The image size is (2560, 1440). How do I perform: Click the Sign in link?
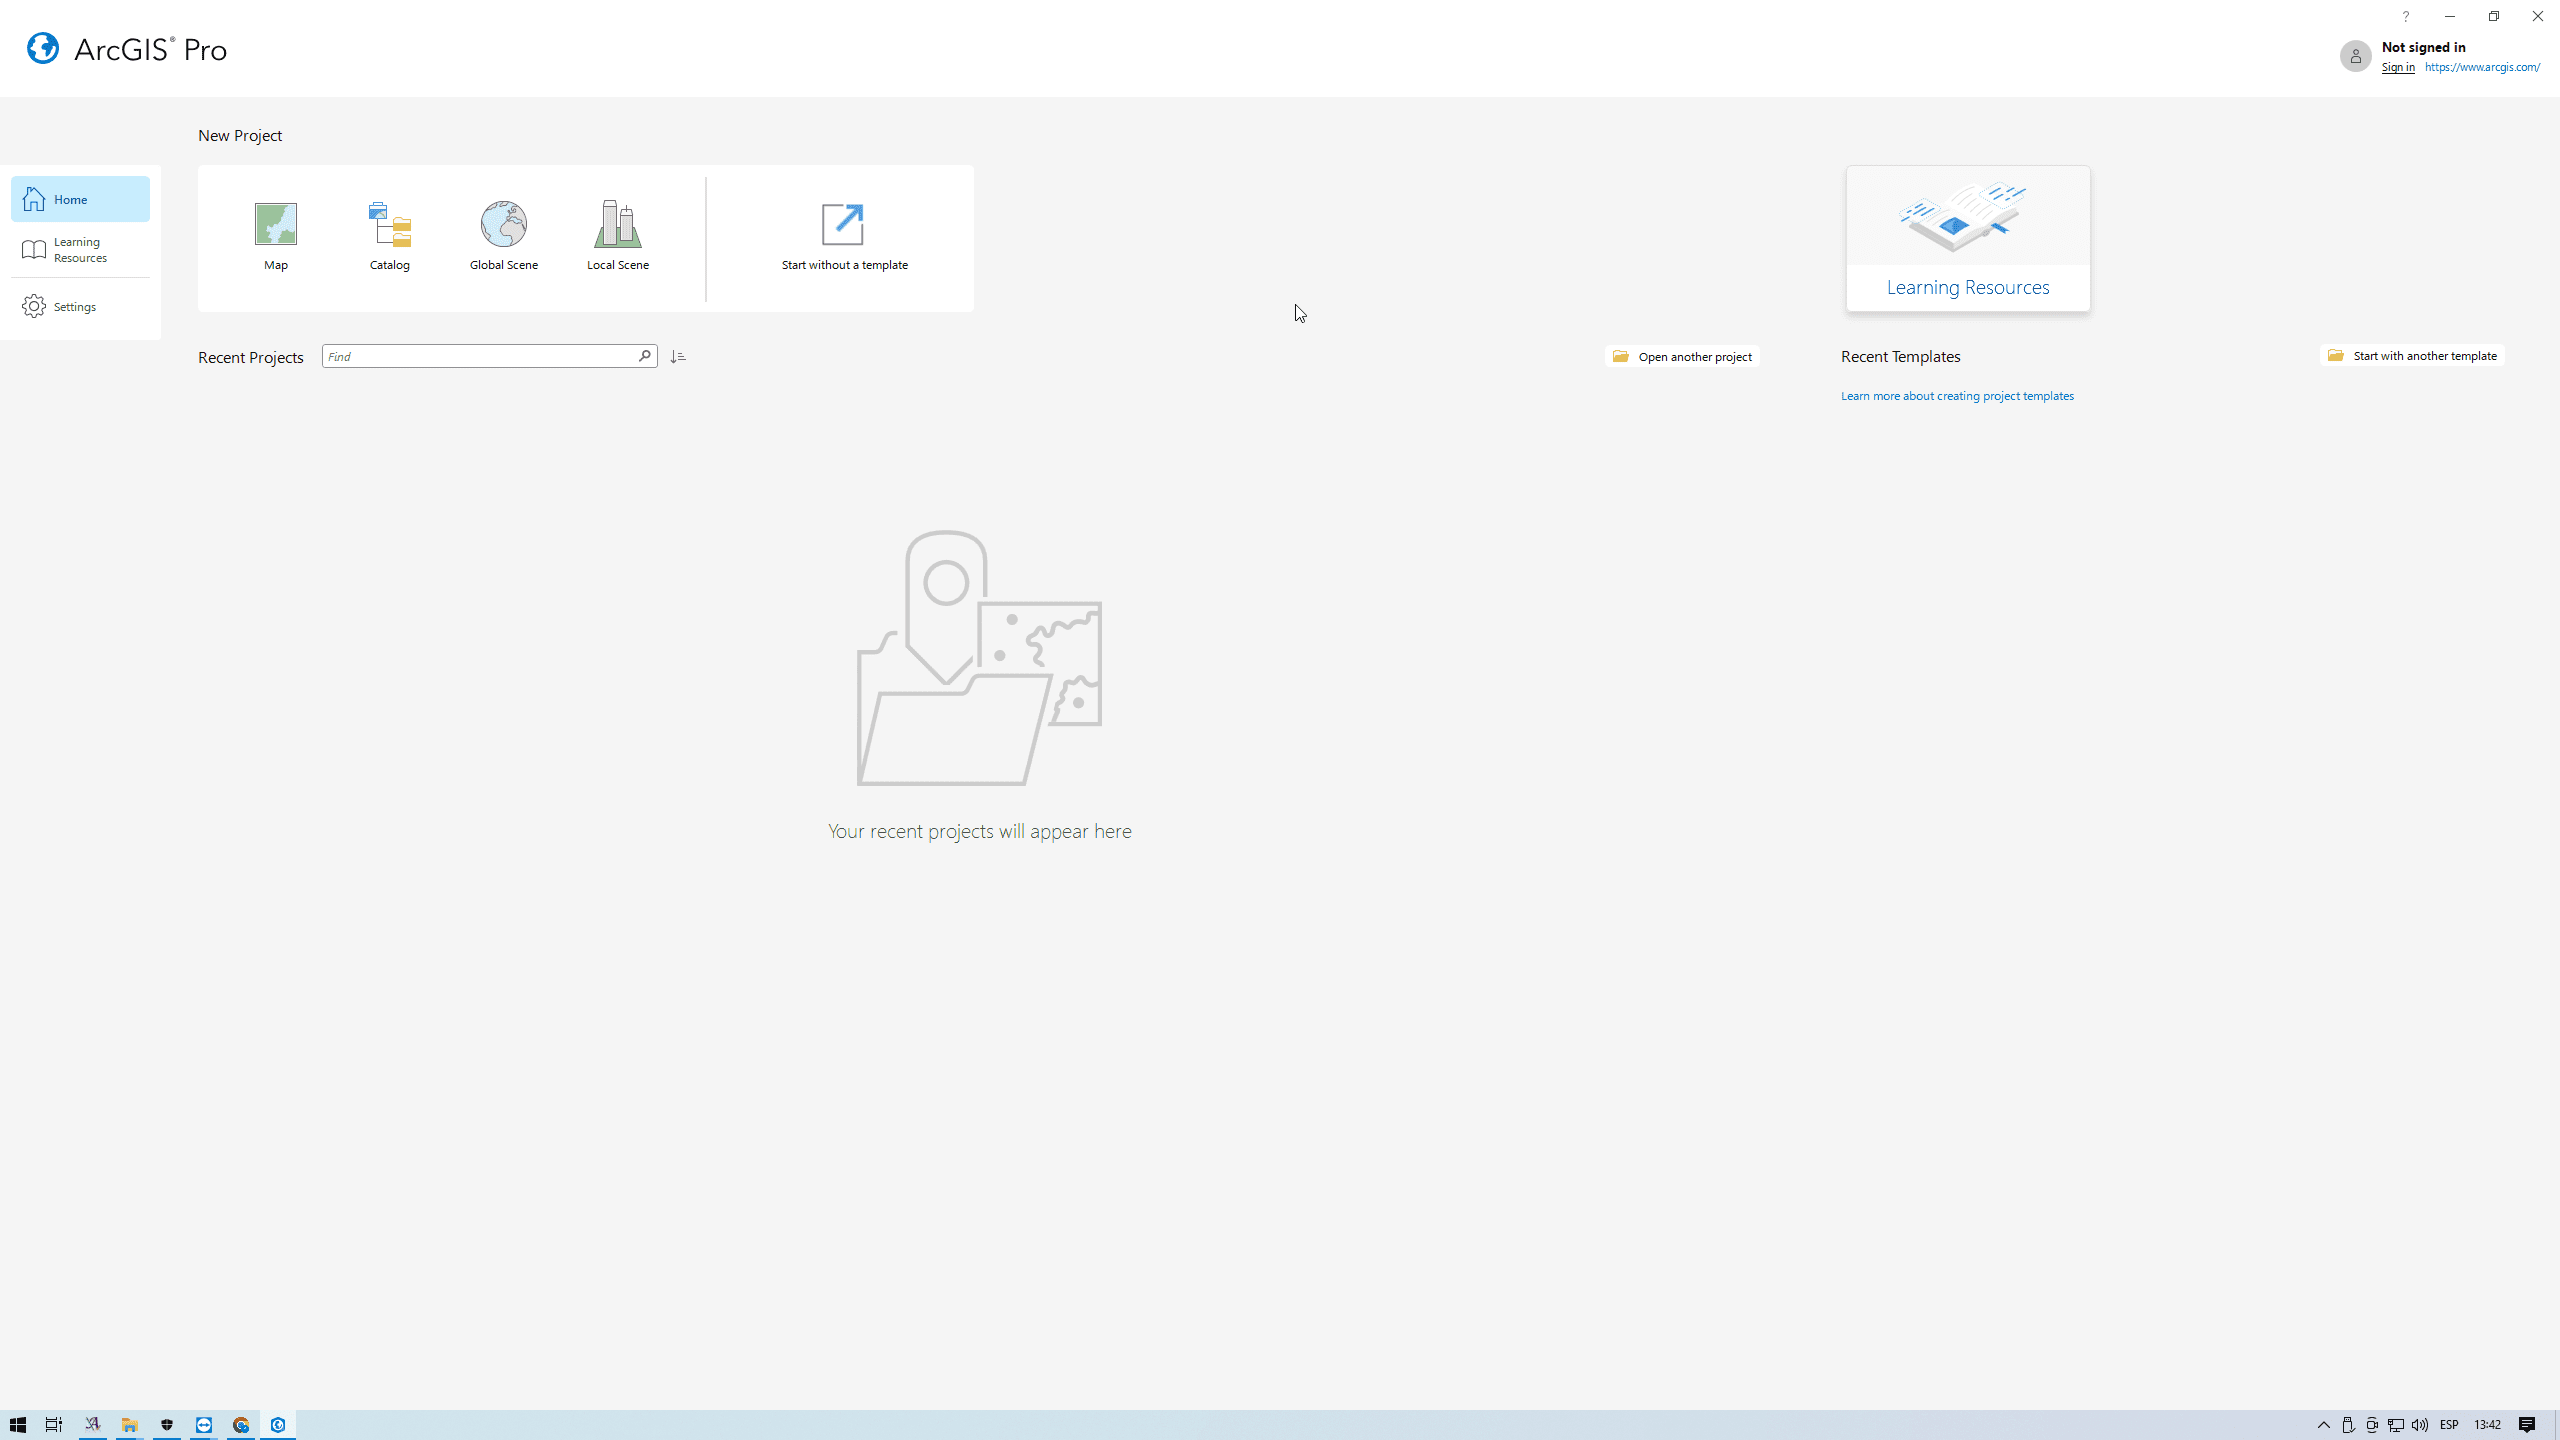(2397, 67)
